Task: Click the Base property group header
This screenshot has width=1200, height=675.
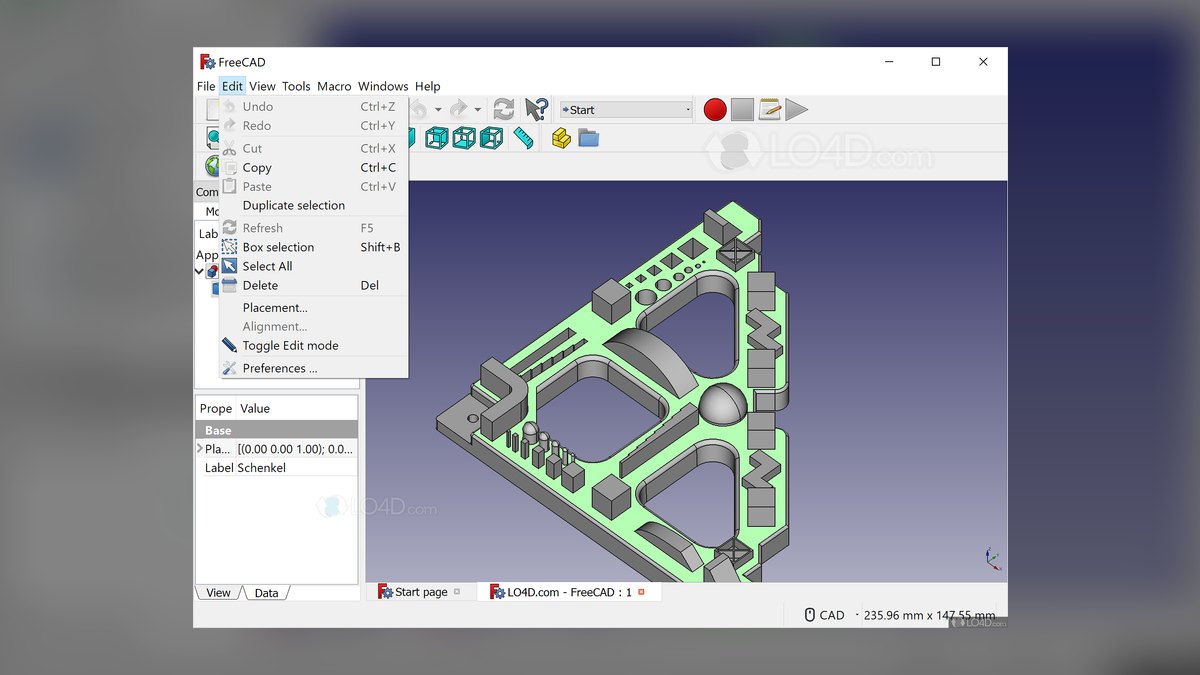Action: point(276,430)
